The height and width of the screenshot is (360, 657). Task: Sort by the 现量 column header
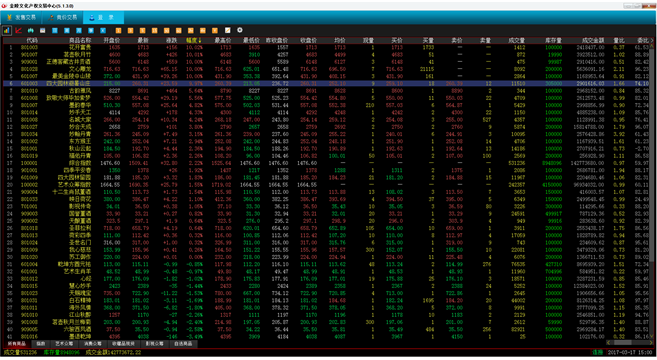pyautogui.click(x=368, y=41)
